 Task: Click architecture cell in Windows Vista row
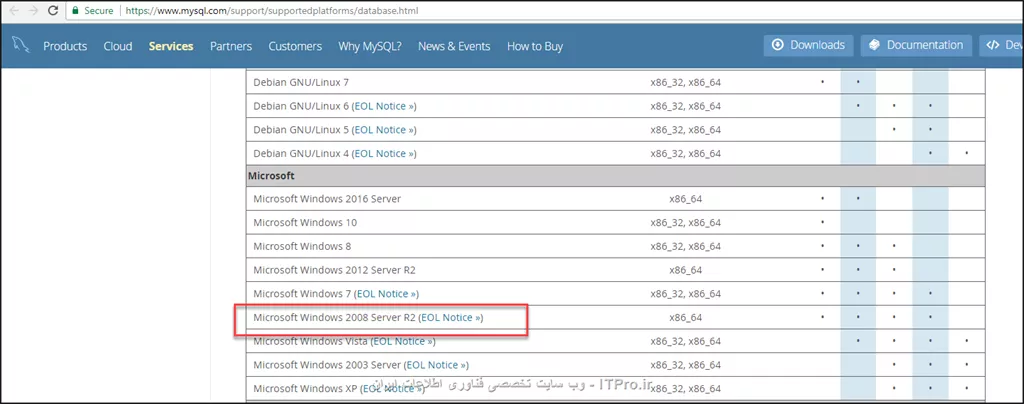(x=686, y=341)
